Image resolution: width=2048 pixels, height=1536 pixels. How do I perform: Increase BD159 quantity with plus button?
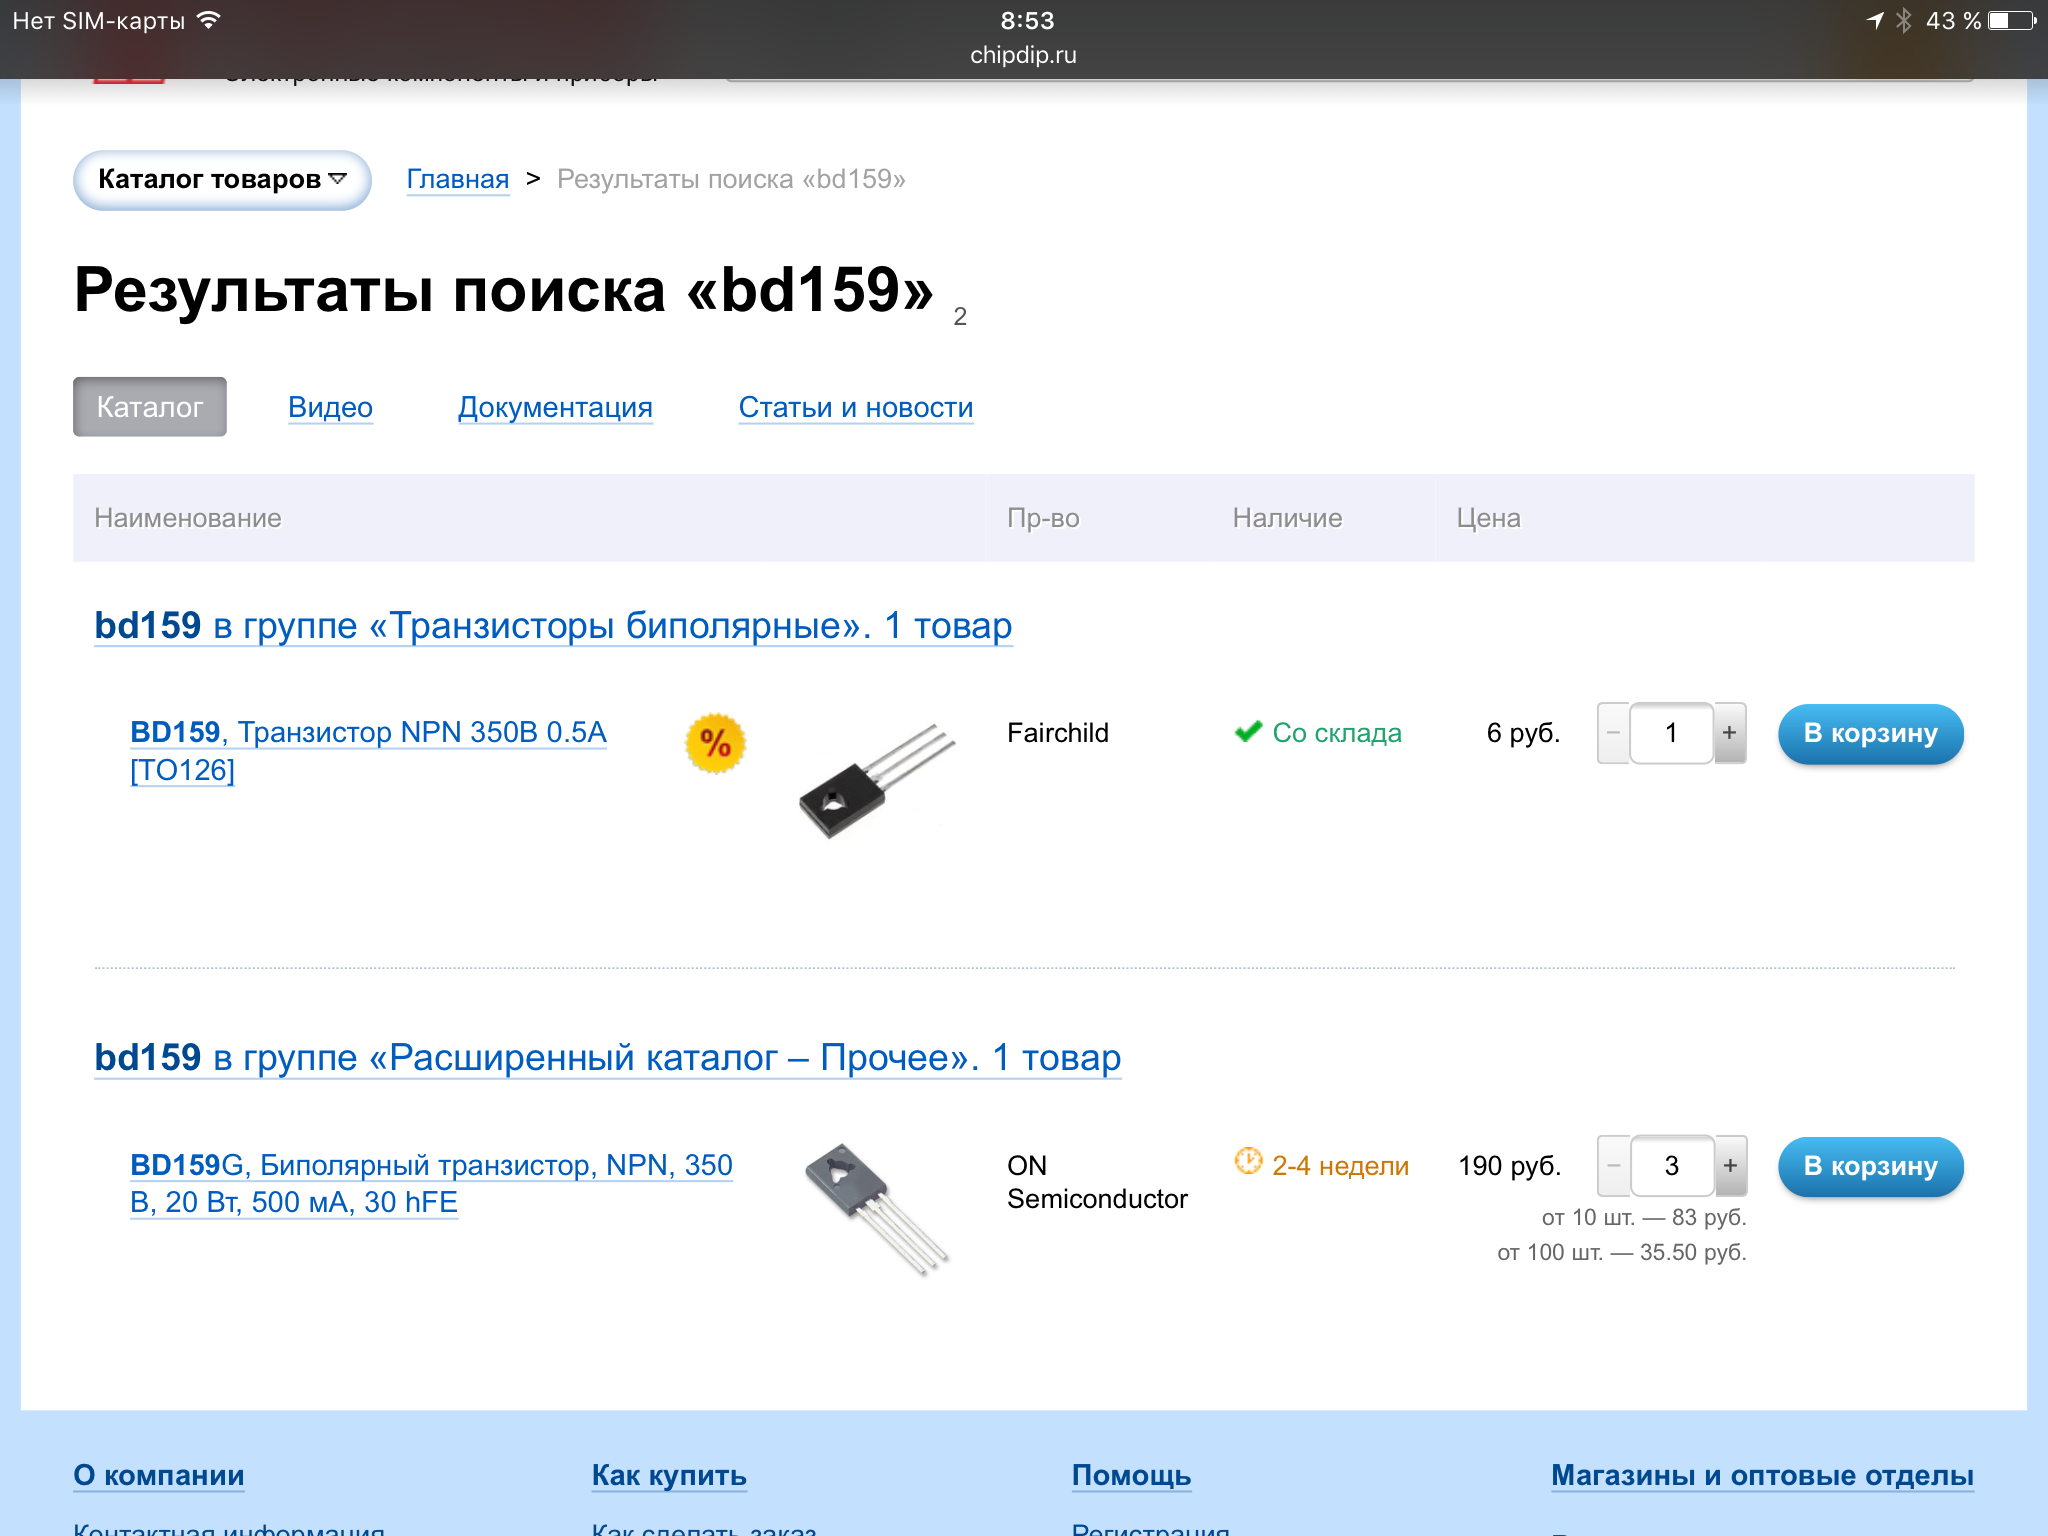(x=1730, y=733)
